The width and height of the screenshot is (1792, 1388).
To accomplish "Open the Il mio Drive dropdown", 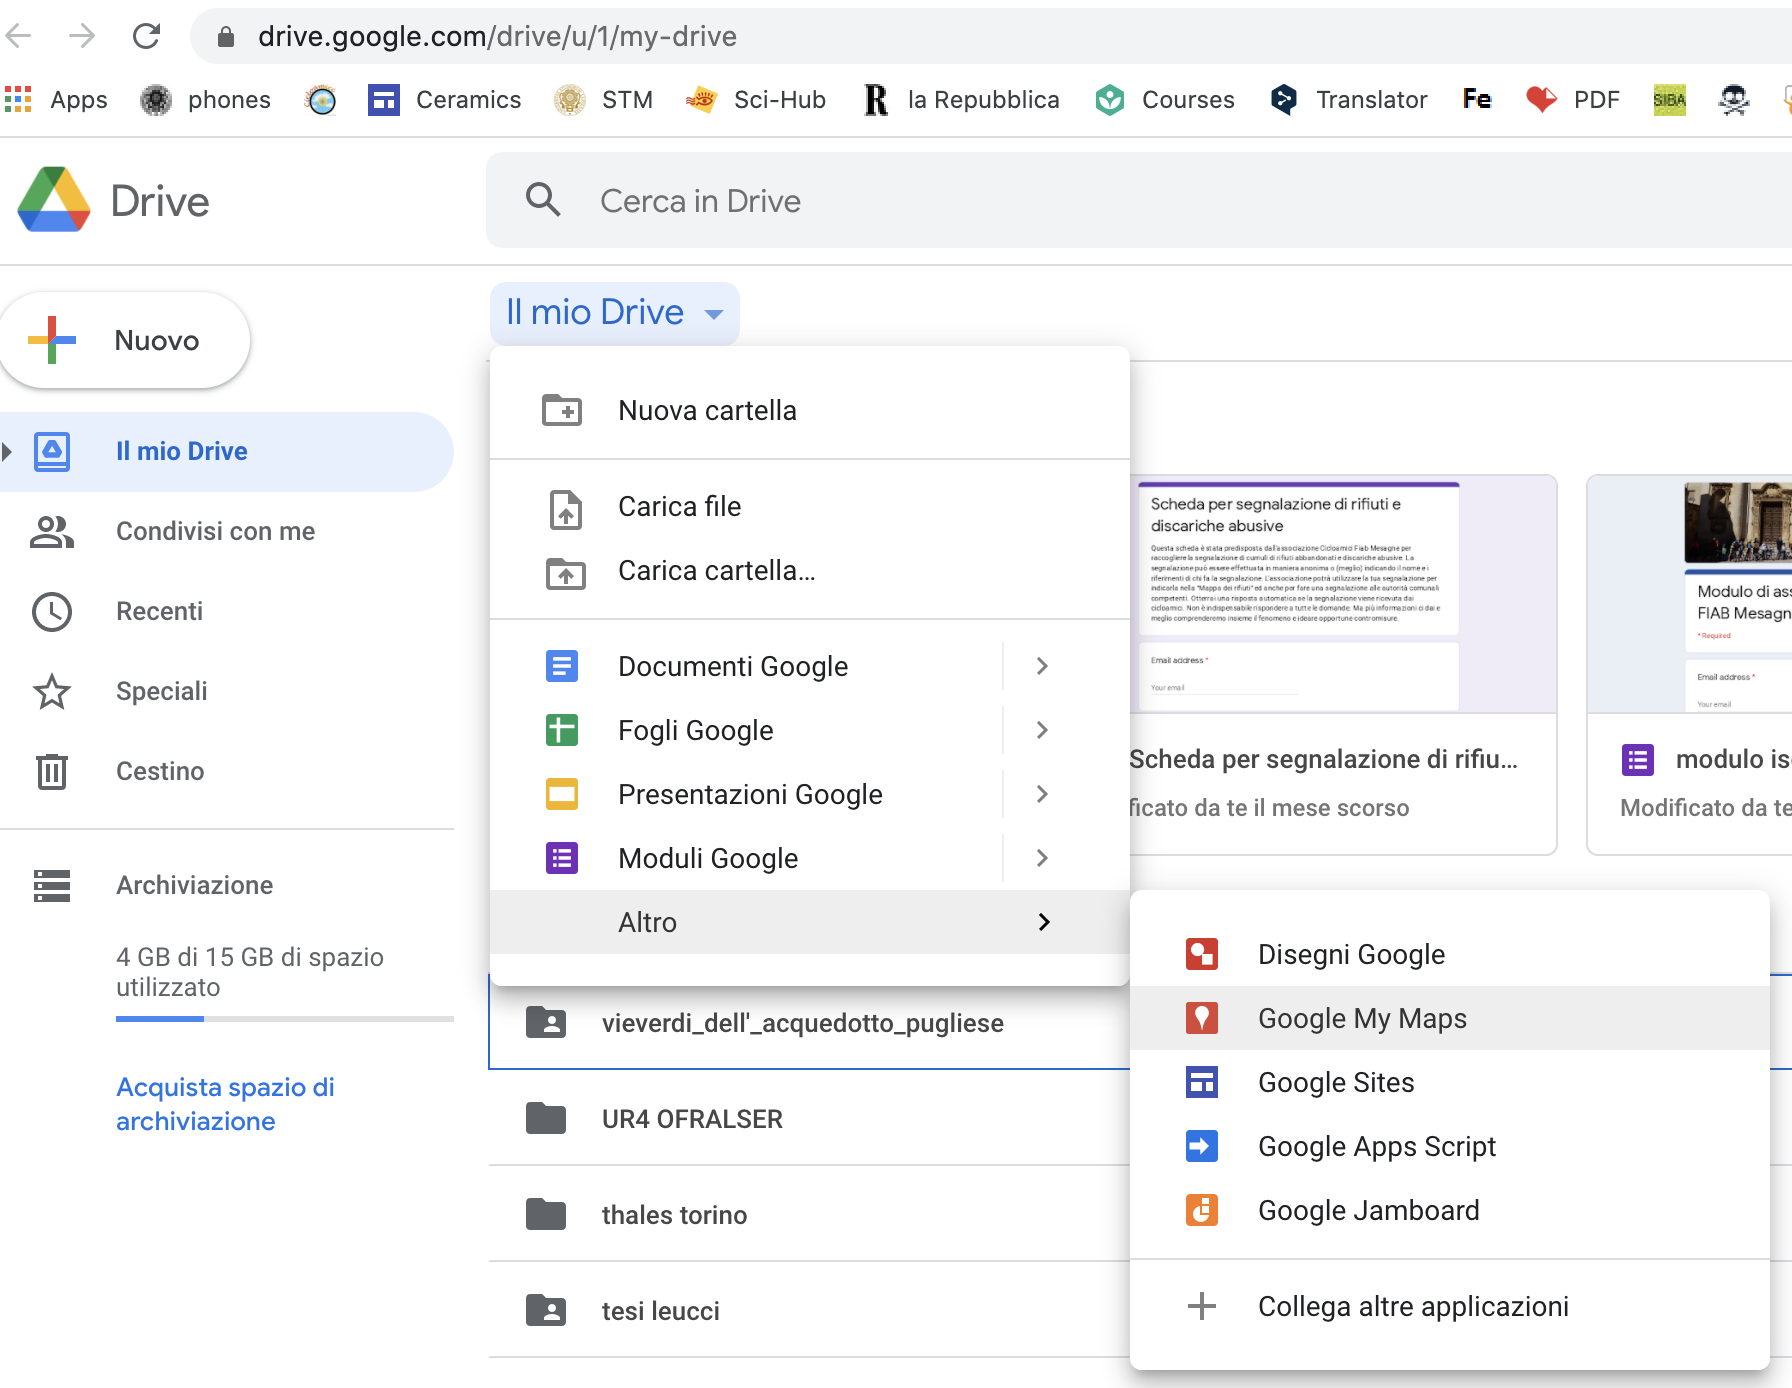I will pyautogui.click(x=614, y=313).
